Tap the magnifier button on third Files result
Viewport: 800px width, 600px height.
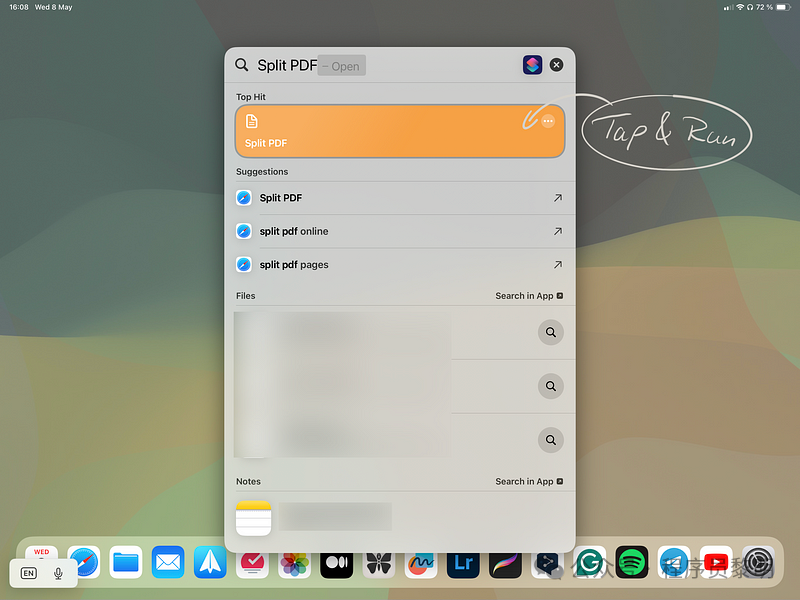[551, 440]
